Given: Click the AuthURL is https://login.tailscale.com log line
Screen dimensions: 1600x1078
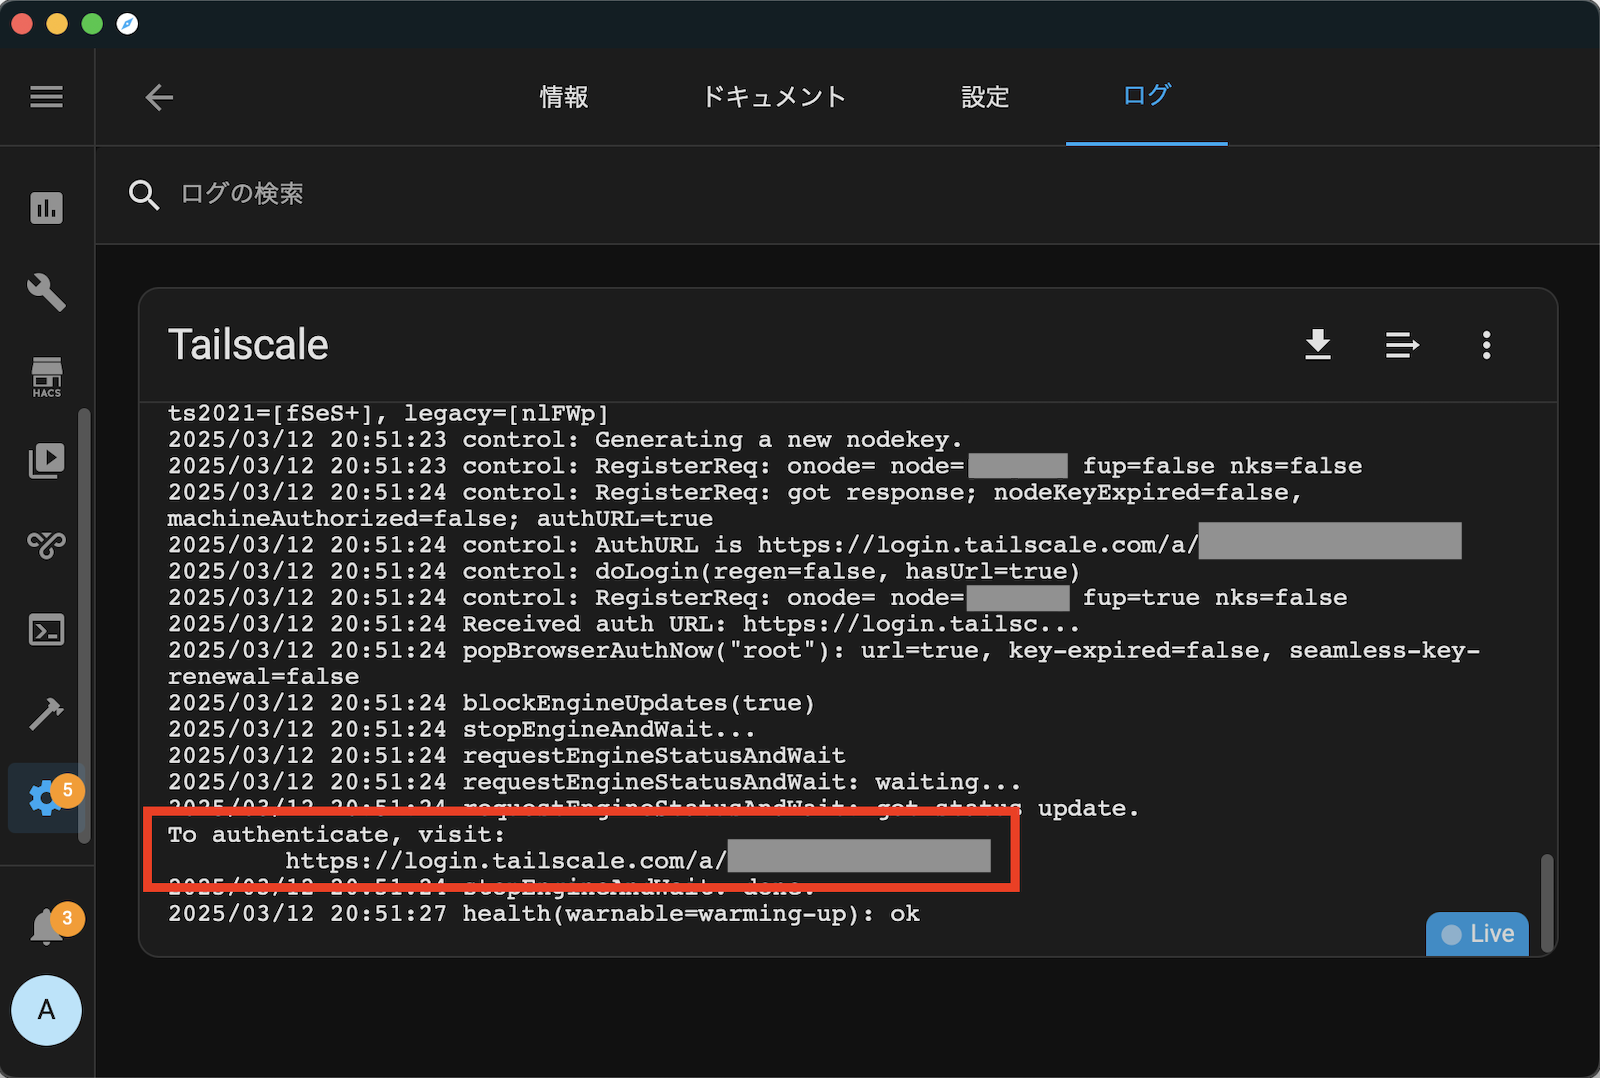Looking at the screenshot, I should coord(815,545).
